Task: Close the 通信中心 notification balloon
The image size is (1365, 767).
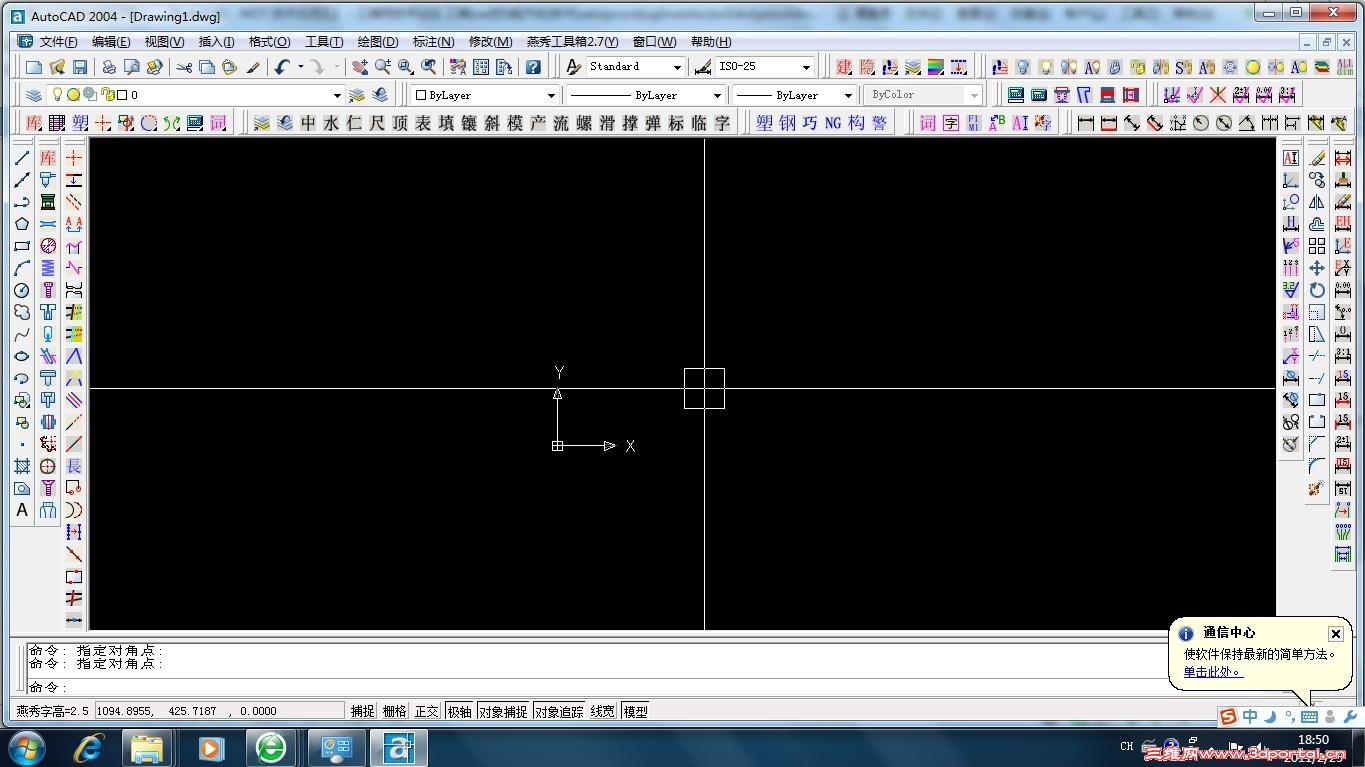Action: pyautogui.click(x=1335, y=634)
